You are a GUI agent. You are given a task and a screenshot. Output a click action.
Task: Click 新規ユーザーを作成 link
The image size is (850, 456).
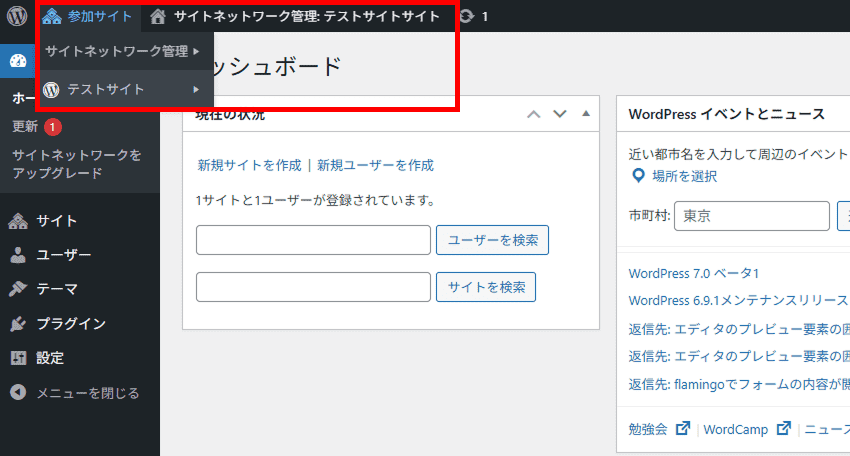coord(375,165)
